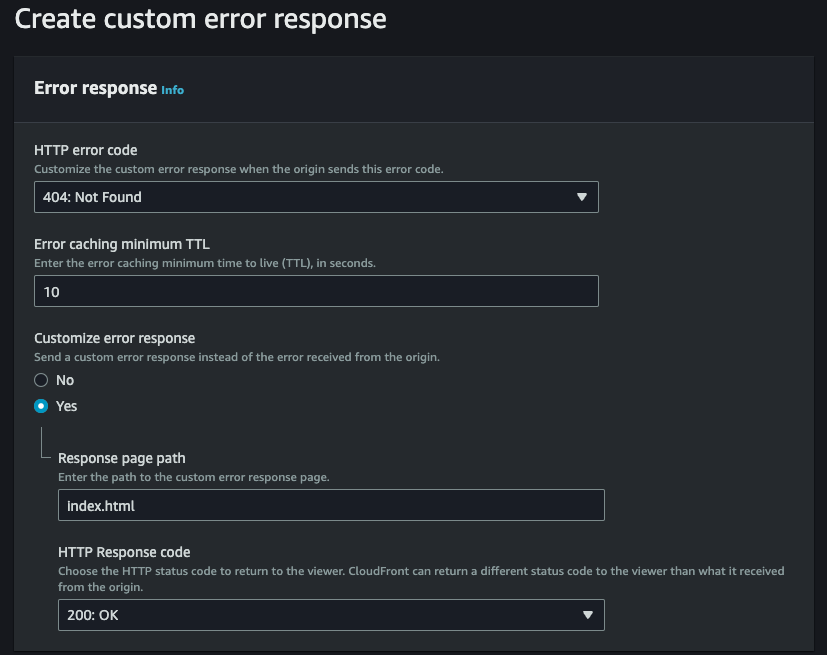Viewport: 827px width, 655px height.
Task: Expand the HTTP Response code dropdown
Action: tap(330, 614)
